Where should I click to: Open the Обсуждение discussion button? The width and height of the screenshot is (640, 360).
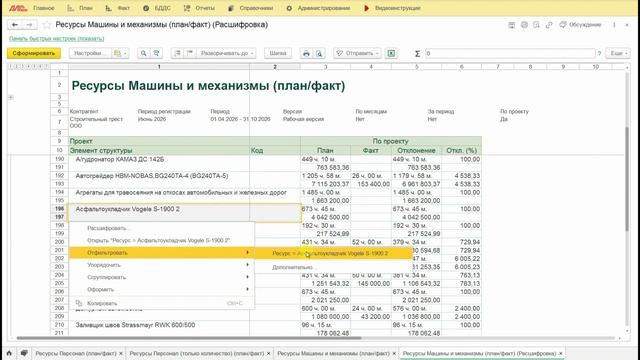(x=580, y=25)
